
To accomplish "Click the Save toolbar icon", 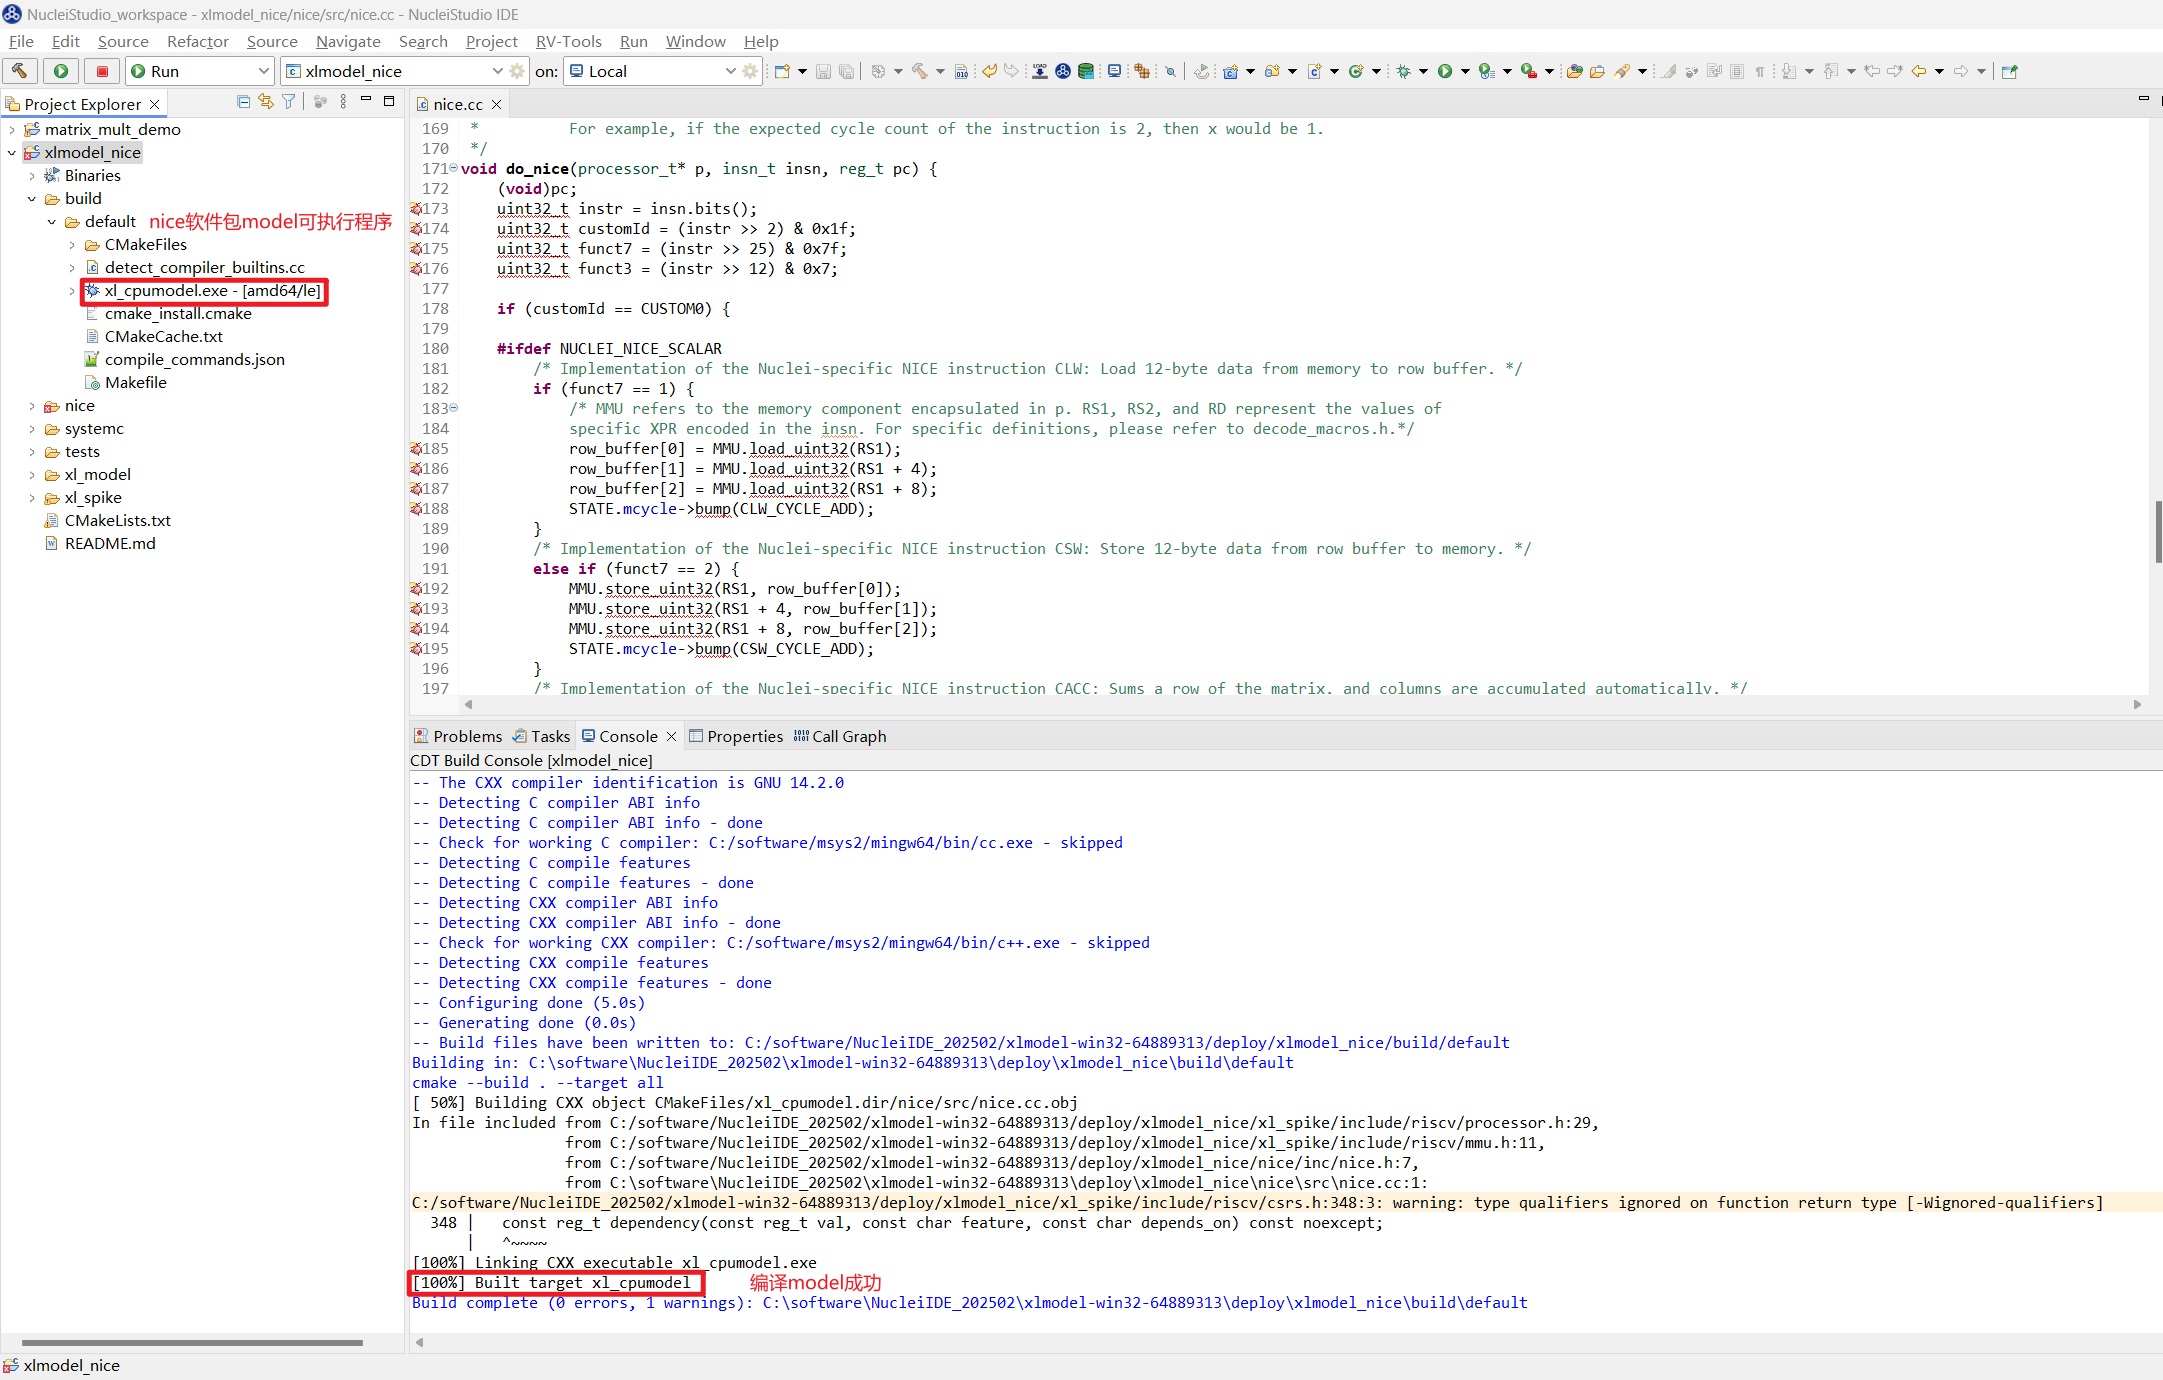I will (x=823, y=71).
